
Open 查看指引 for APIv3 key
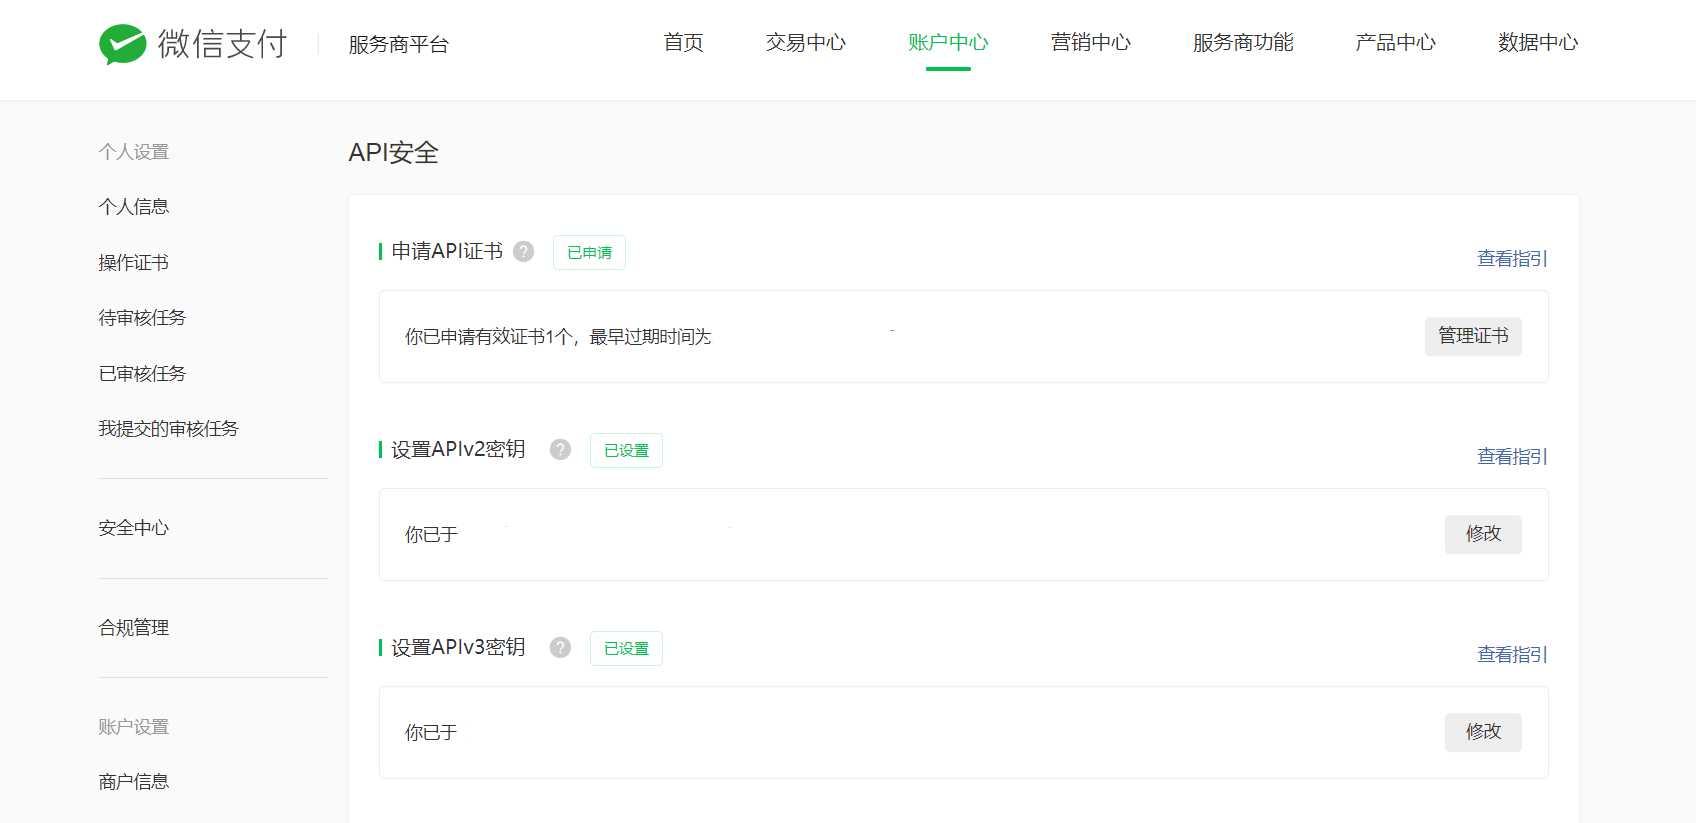click(x=1512, y=655)
